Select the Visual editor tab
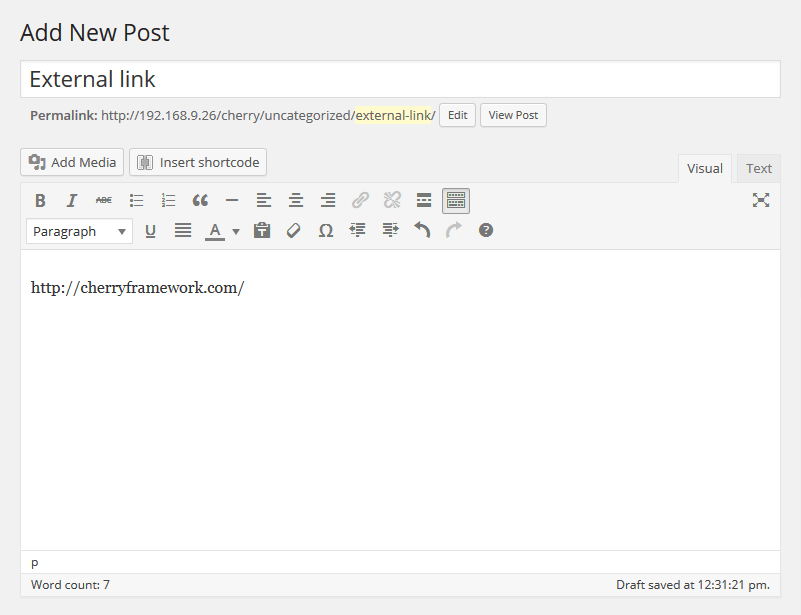The height and width of the screenshot is (615, 801). point(704,168)
